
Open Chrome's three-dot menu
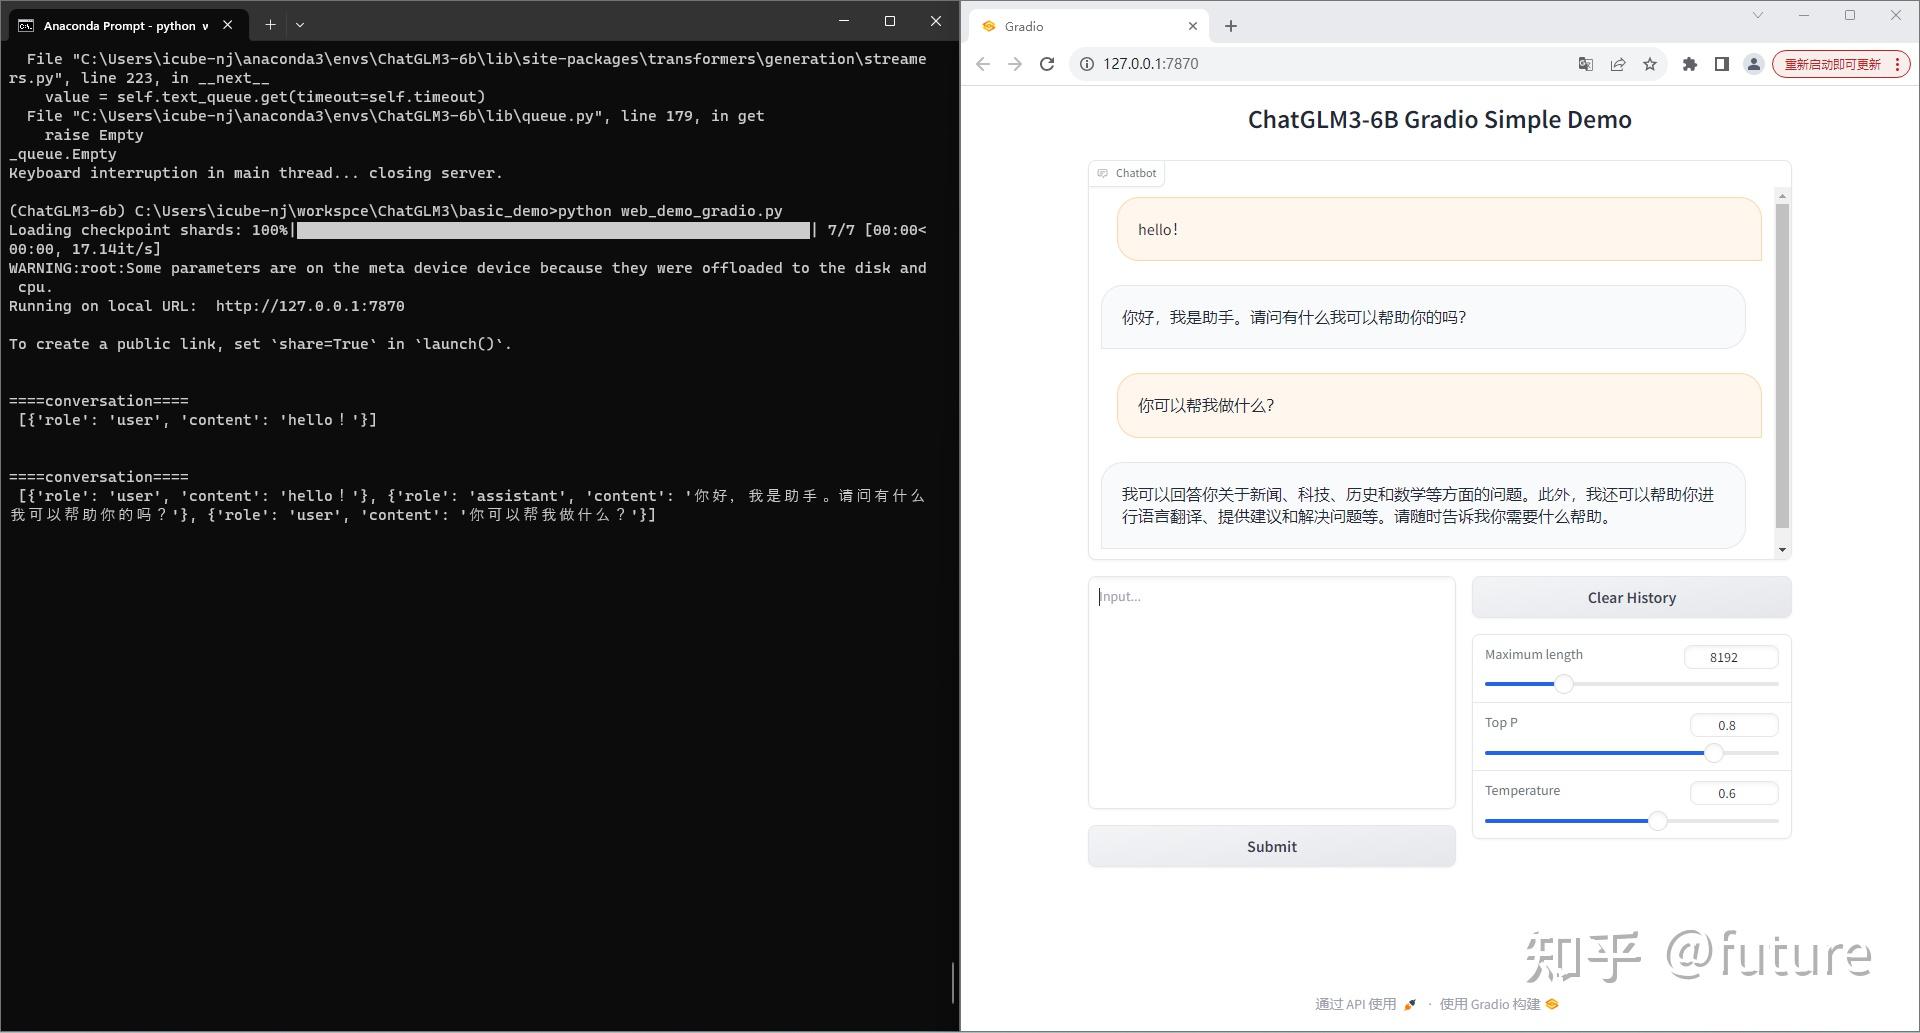point(1899,63)
